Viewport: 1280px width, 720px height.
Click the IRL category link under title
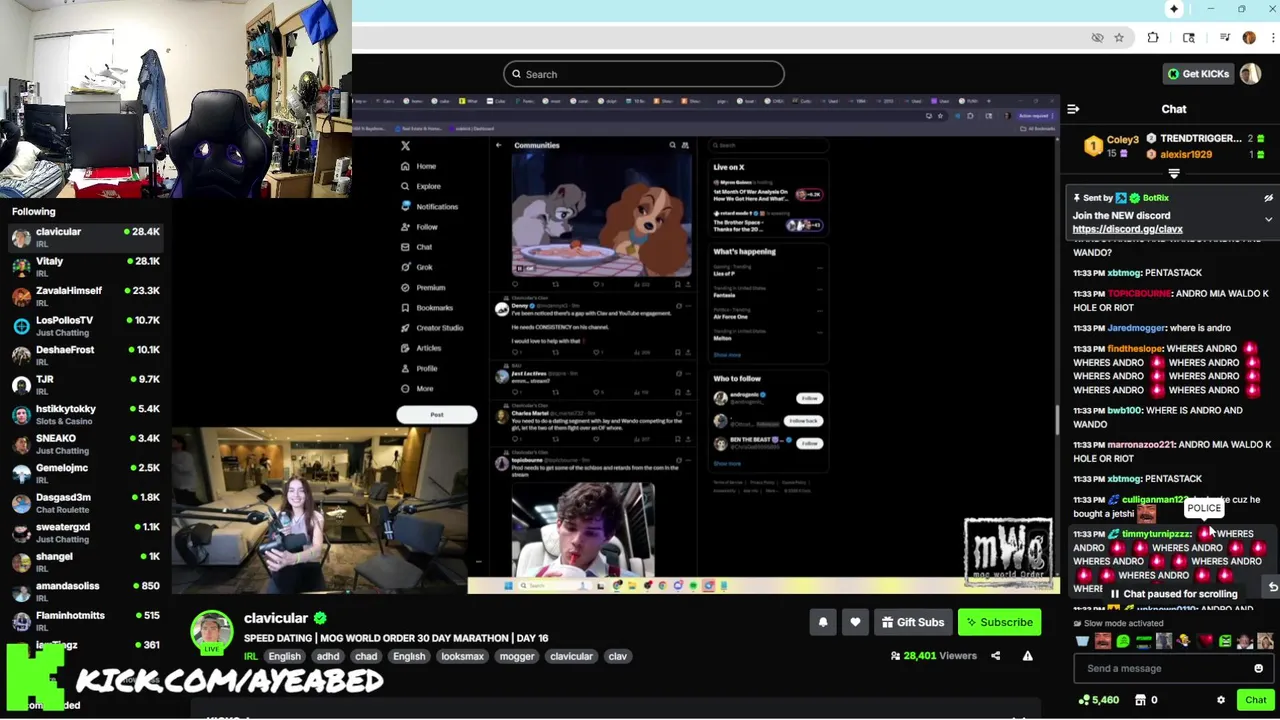pyautogui.click(x=250, y=657)
